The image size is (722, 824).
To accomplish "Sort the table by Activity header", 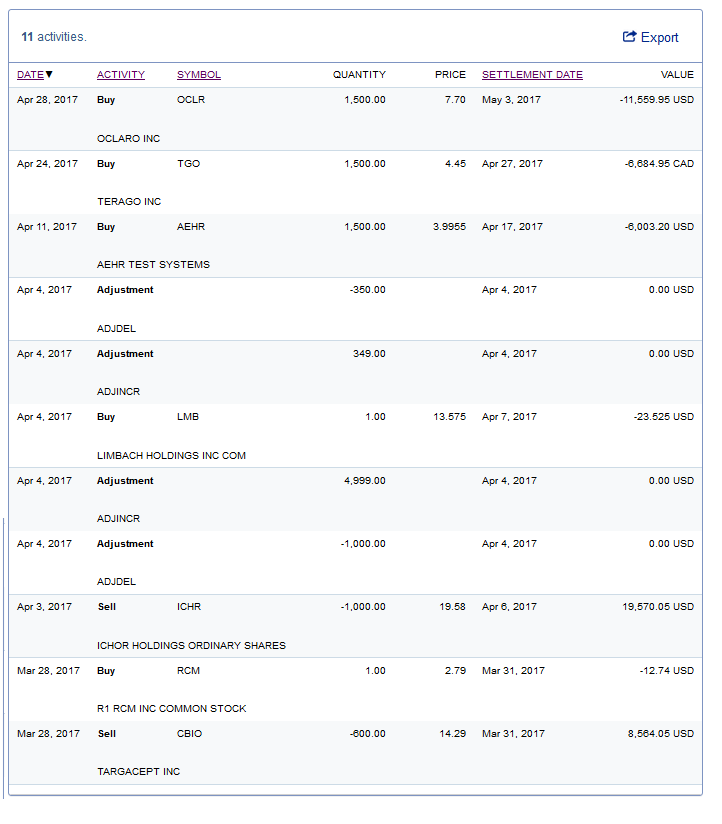I will pyautogui.click(x=121, y=75).
